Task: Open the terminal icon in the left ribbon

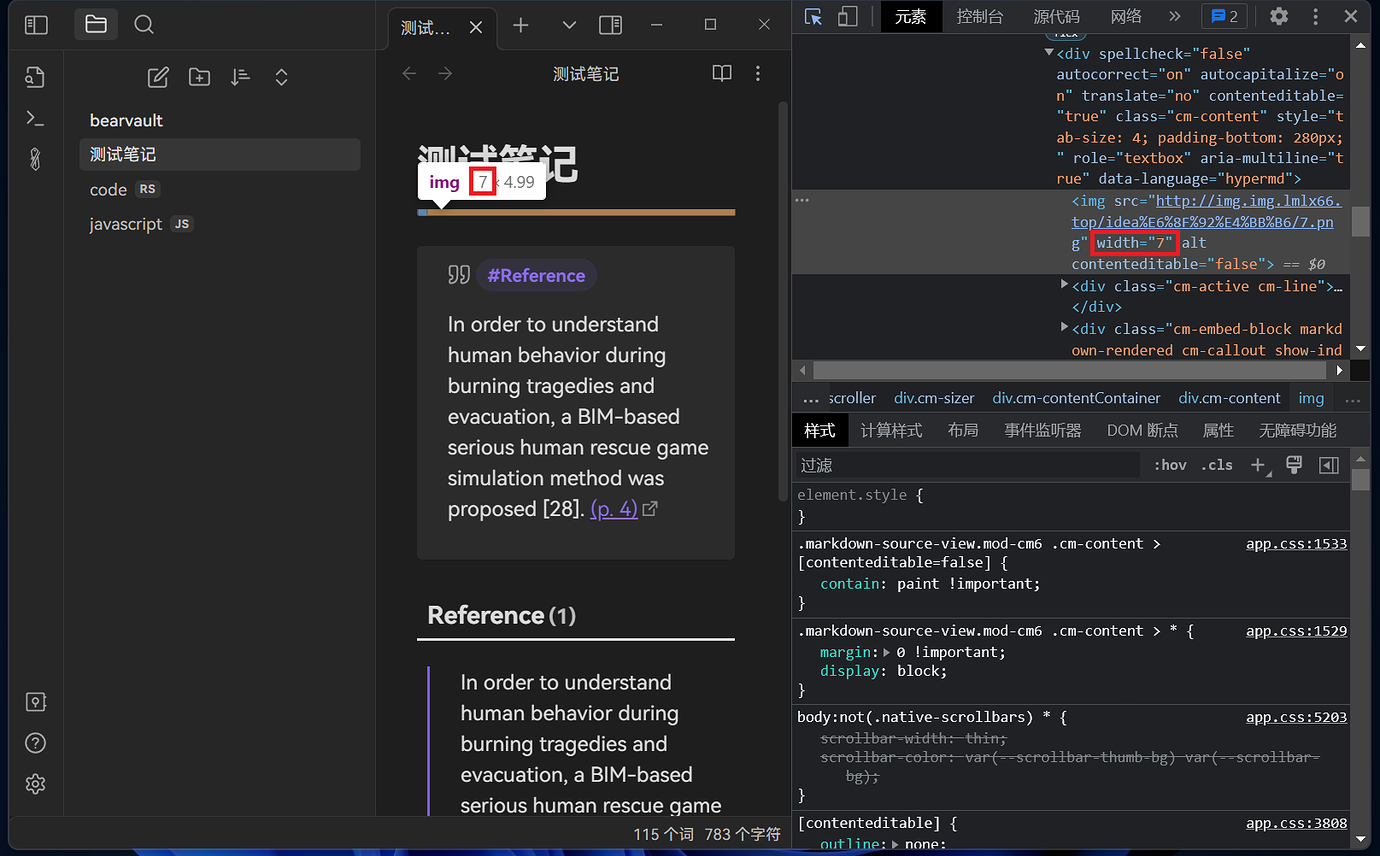Action: [35, 118]
